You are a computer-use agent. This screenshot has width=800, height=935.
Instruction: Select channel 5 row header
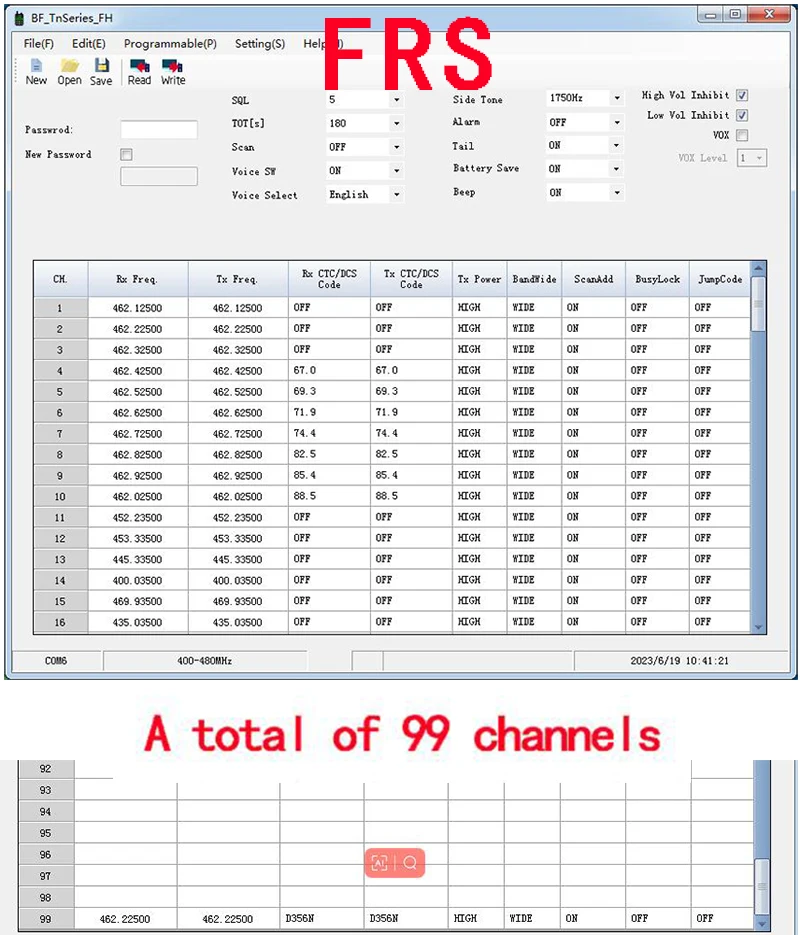[60, 392]
